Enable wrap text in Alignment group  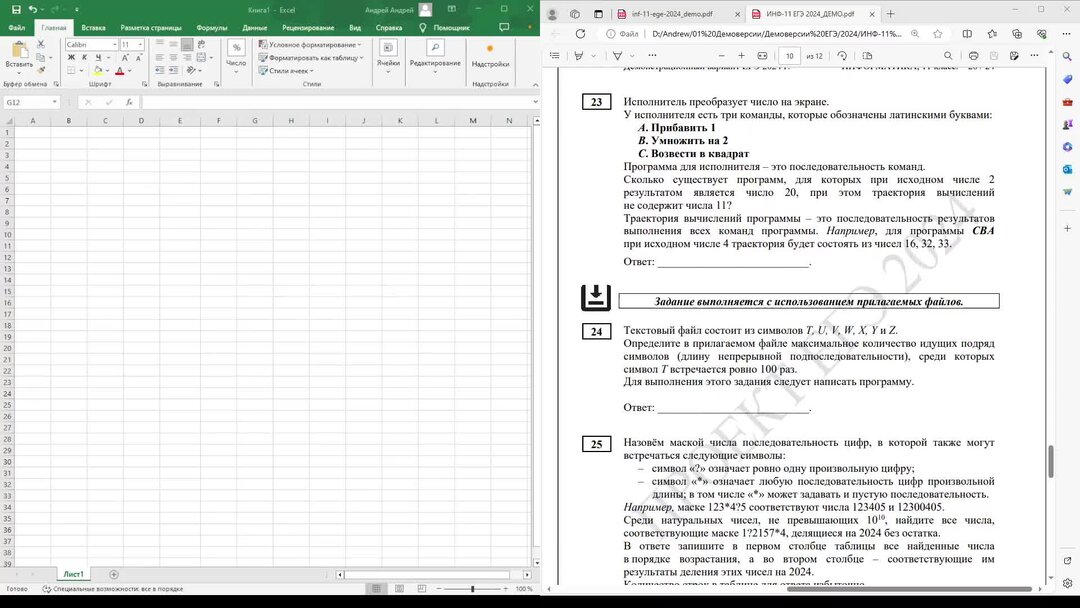[201, 44]
